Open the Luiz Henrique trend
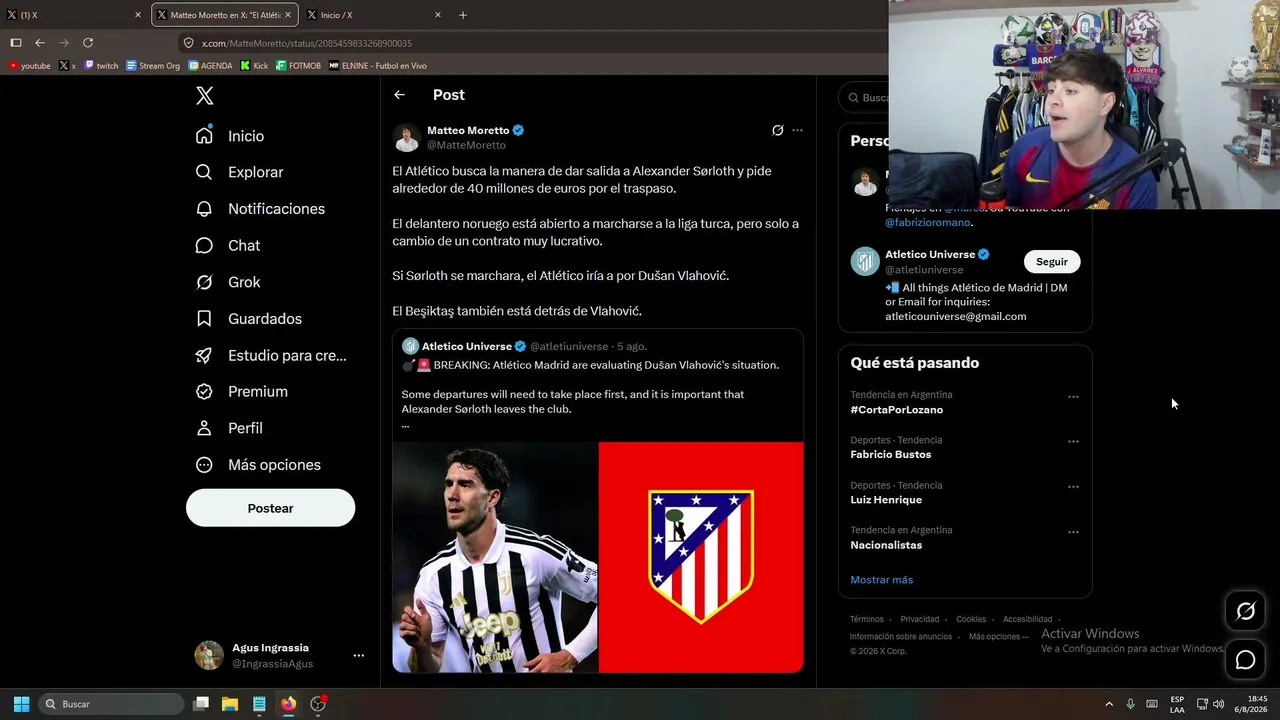The width and height of the screenshot is (1280, 720). coord(886,500)
